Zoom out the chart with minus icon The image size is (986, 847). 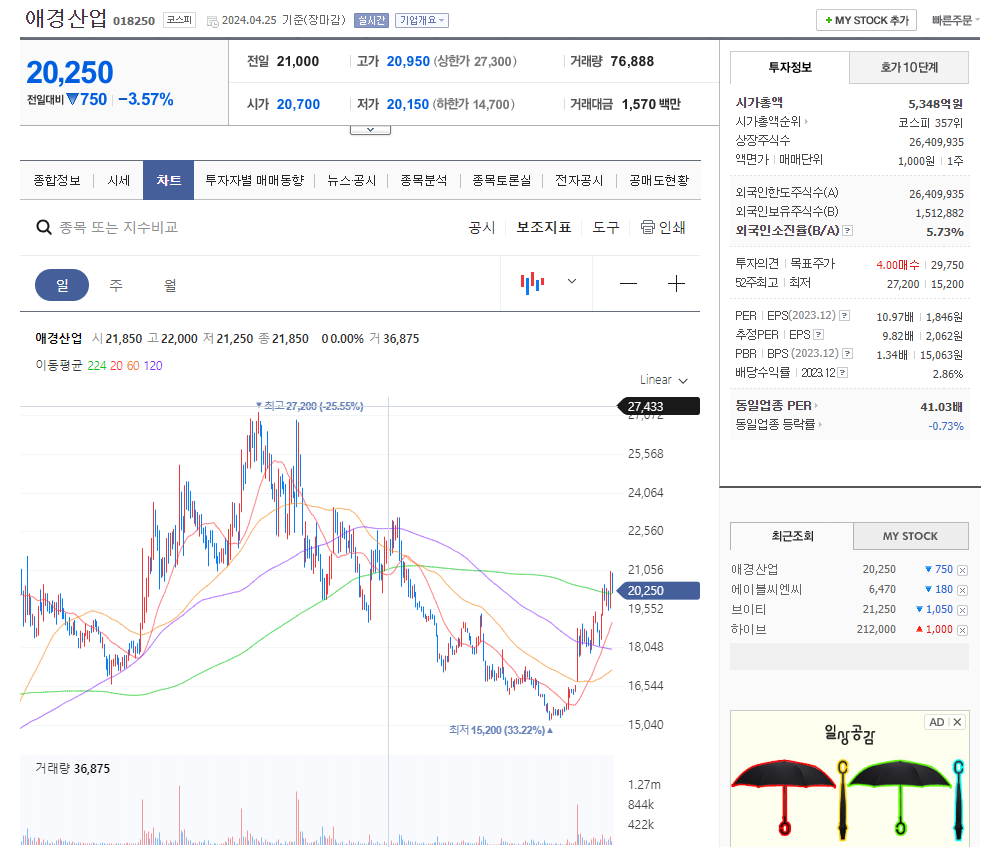628,283
